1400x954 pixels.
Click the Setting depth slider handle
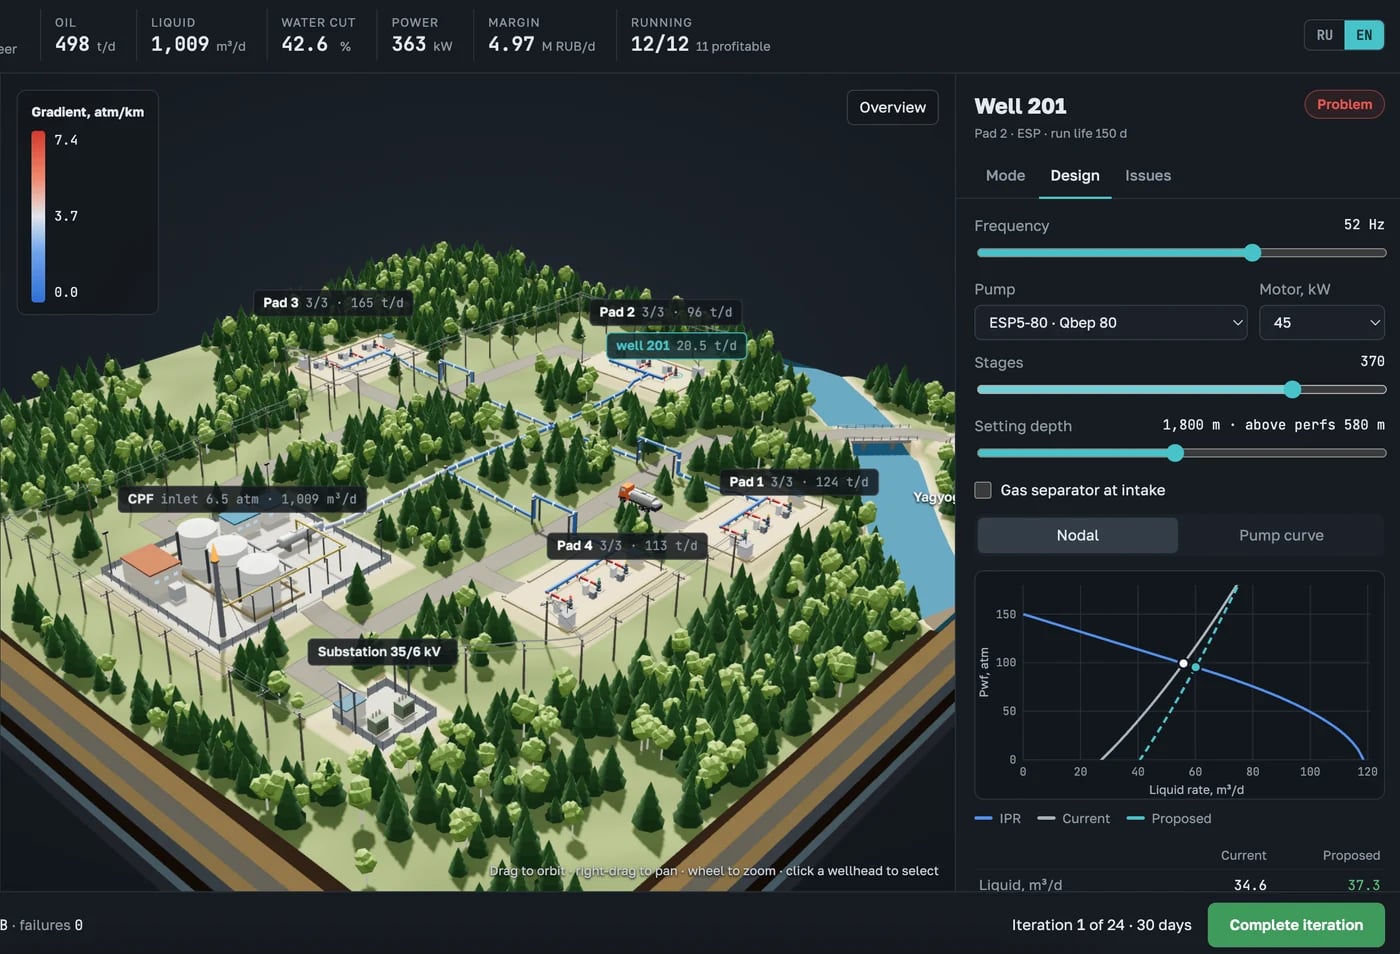point(1175,453)
